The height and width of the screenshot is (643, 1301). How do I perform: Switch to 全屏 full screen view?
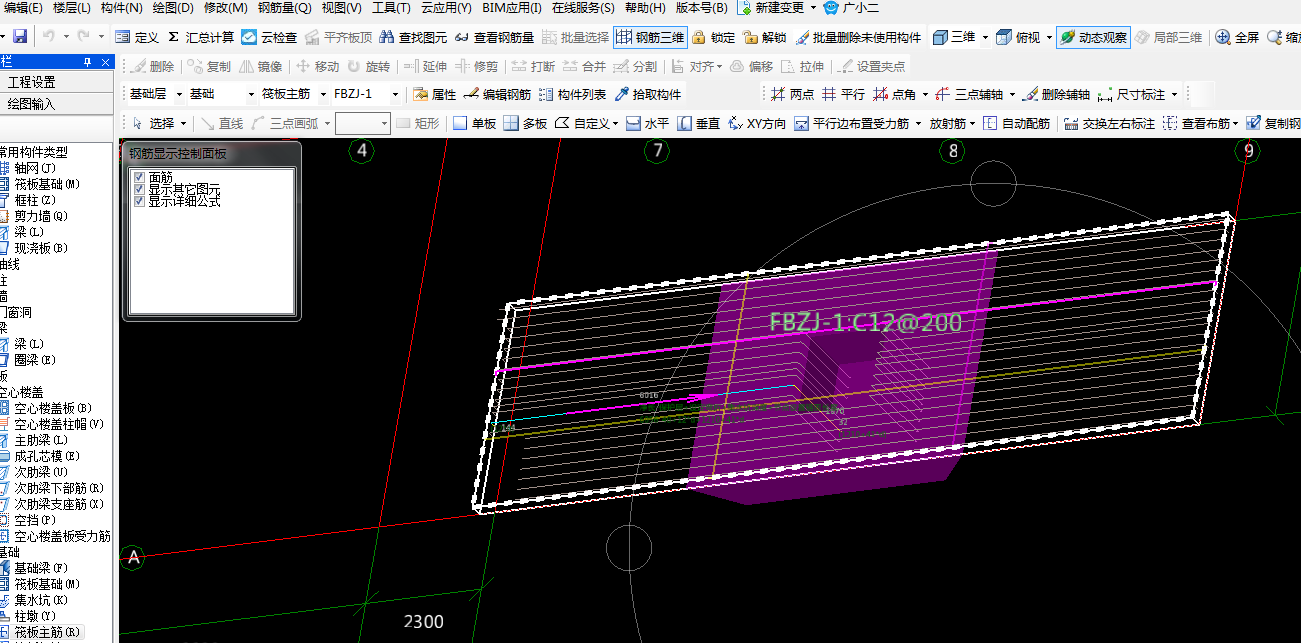point(1237,37)
